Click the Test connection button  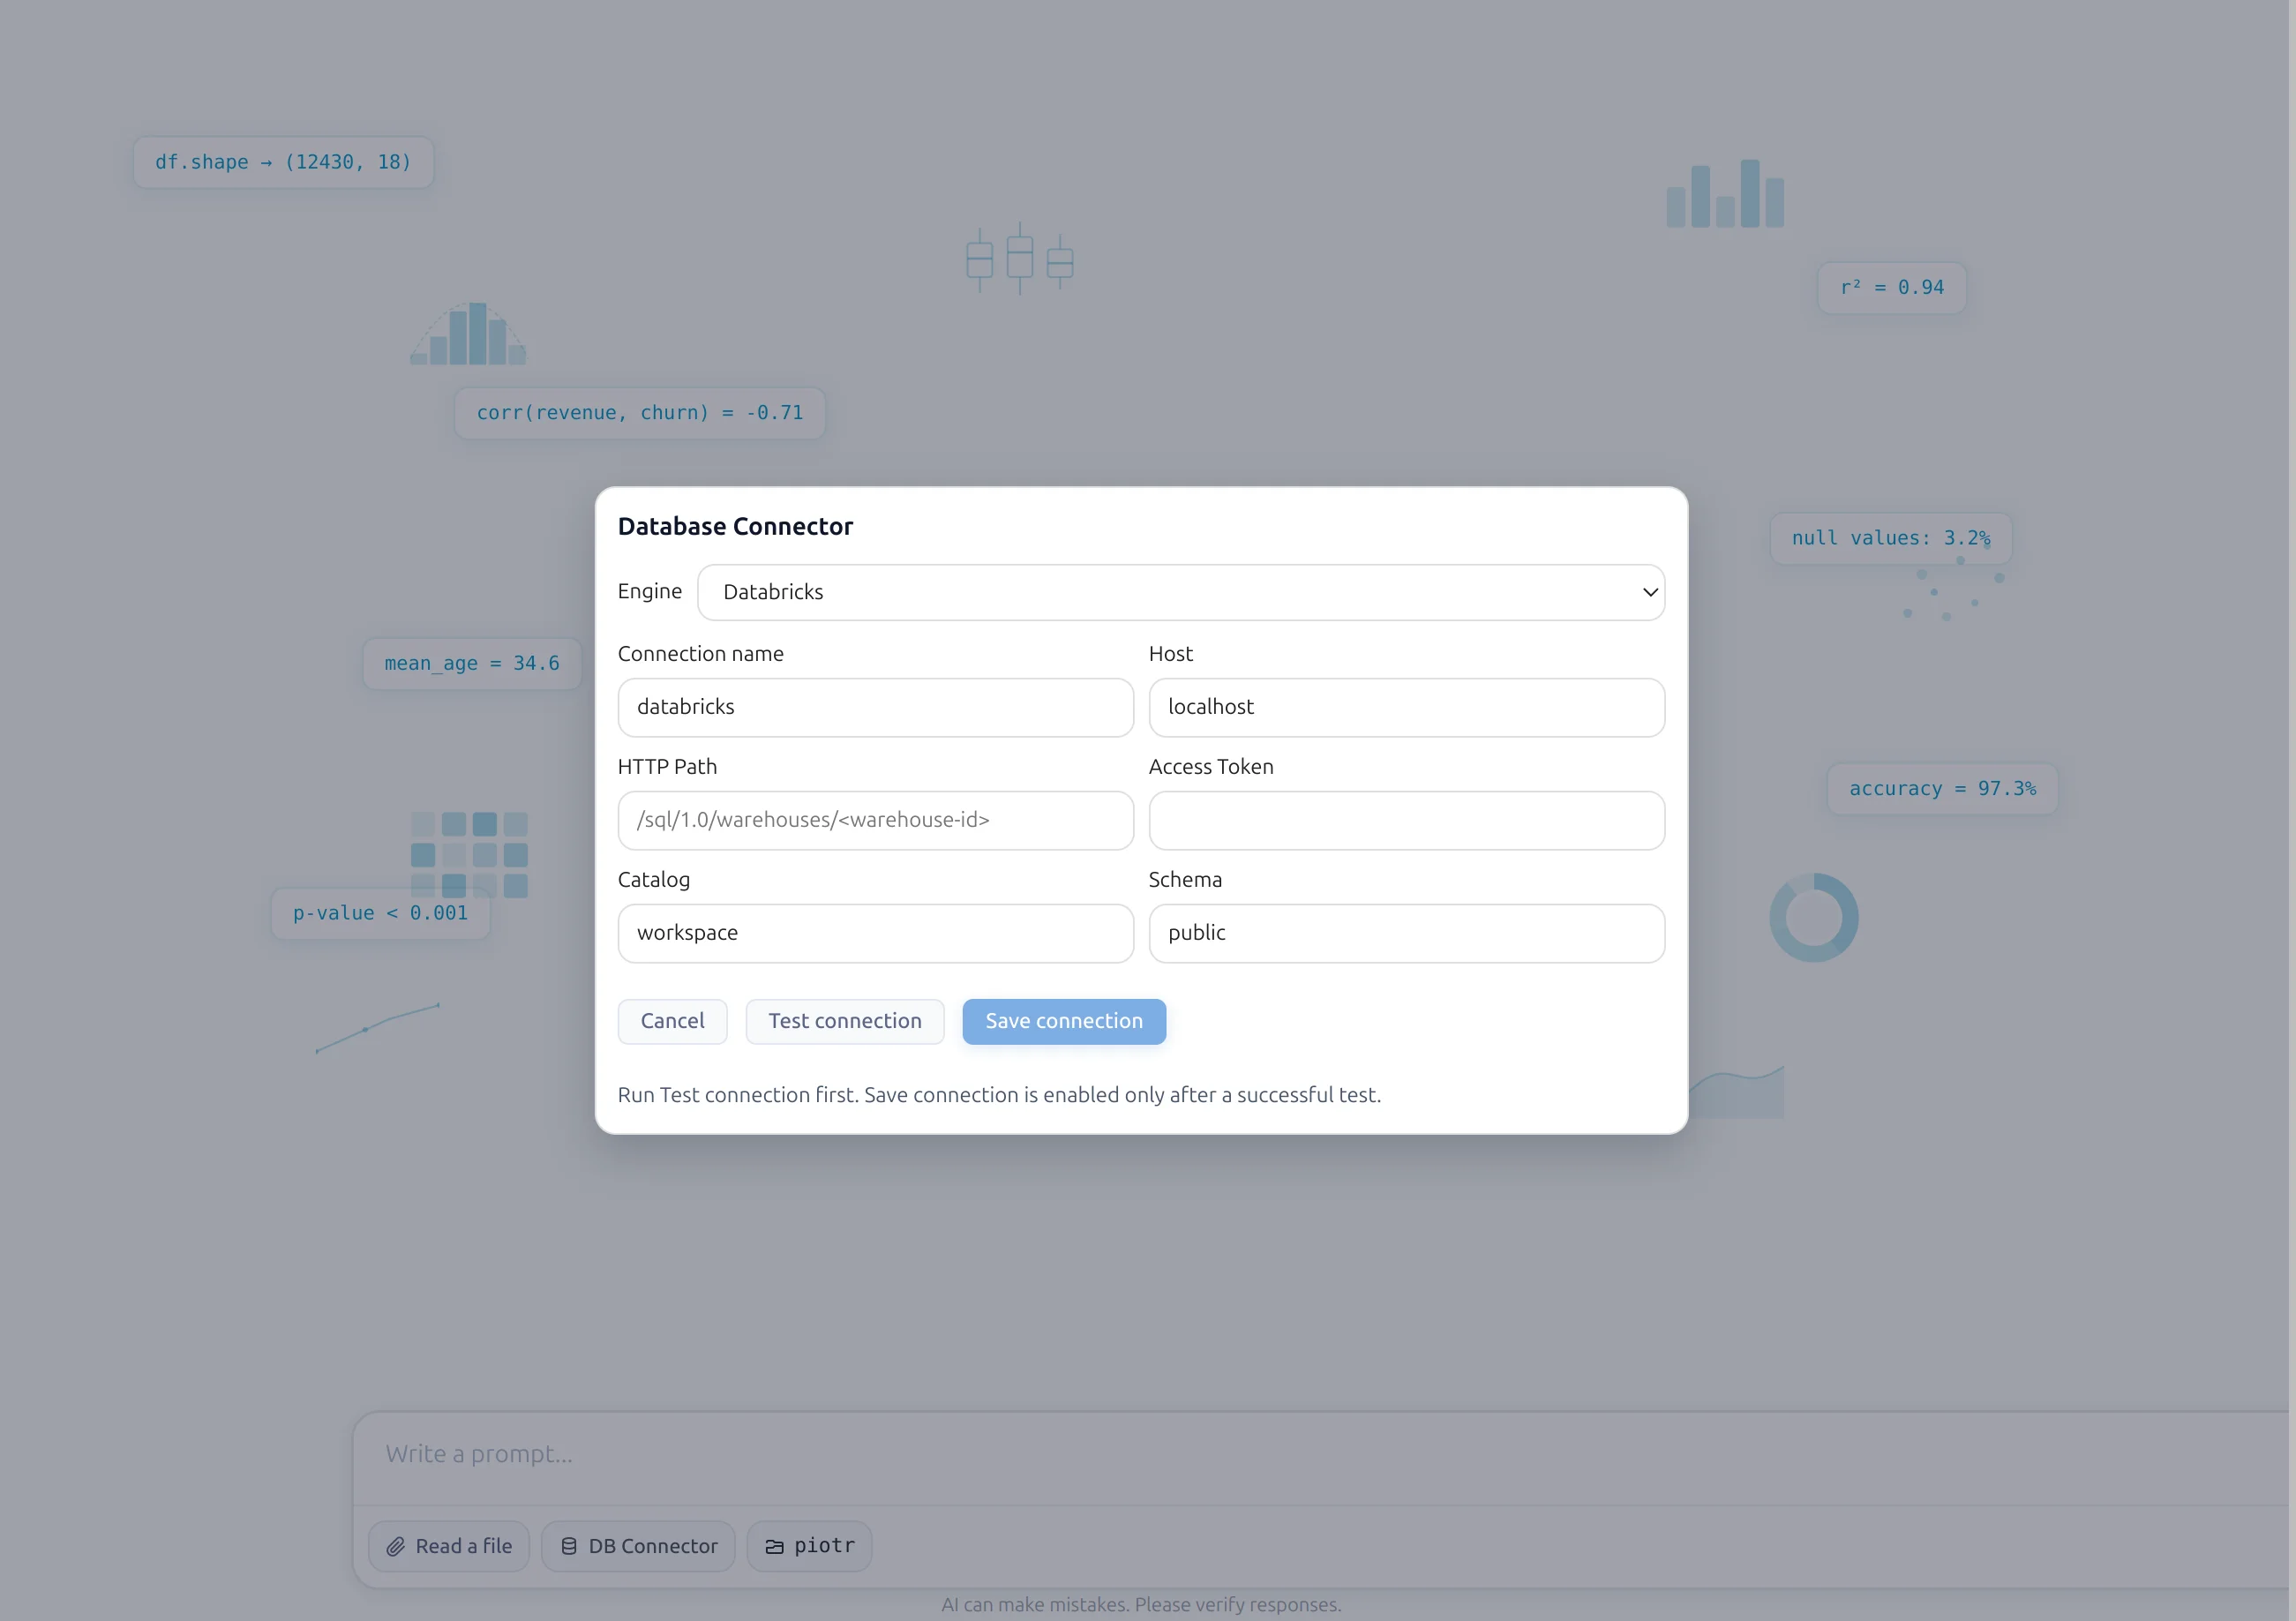(844, 1021)
